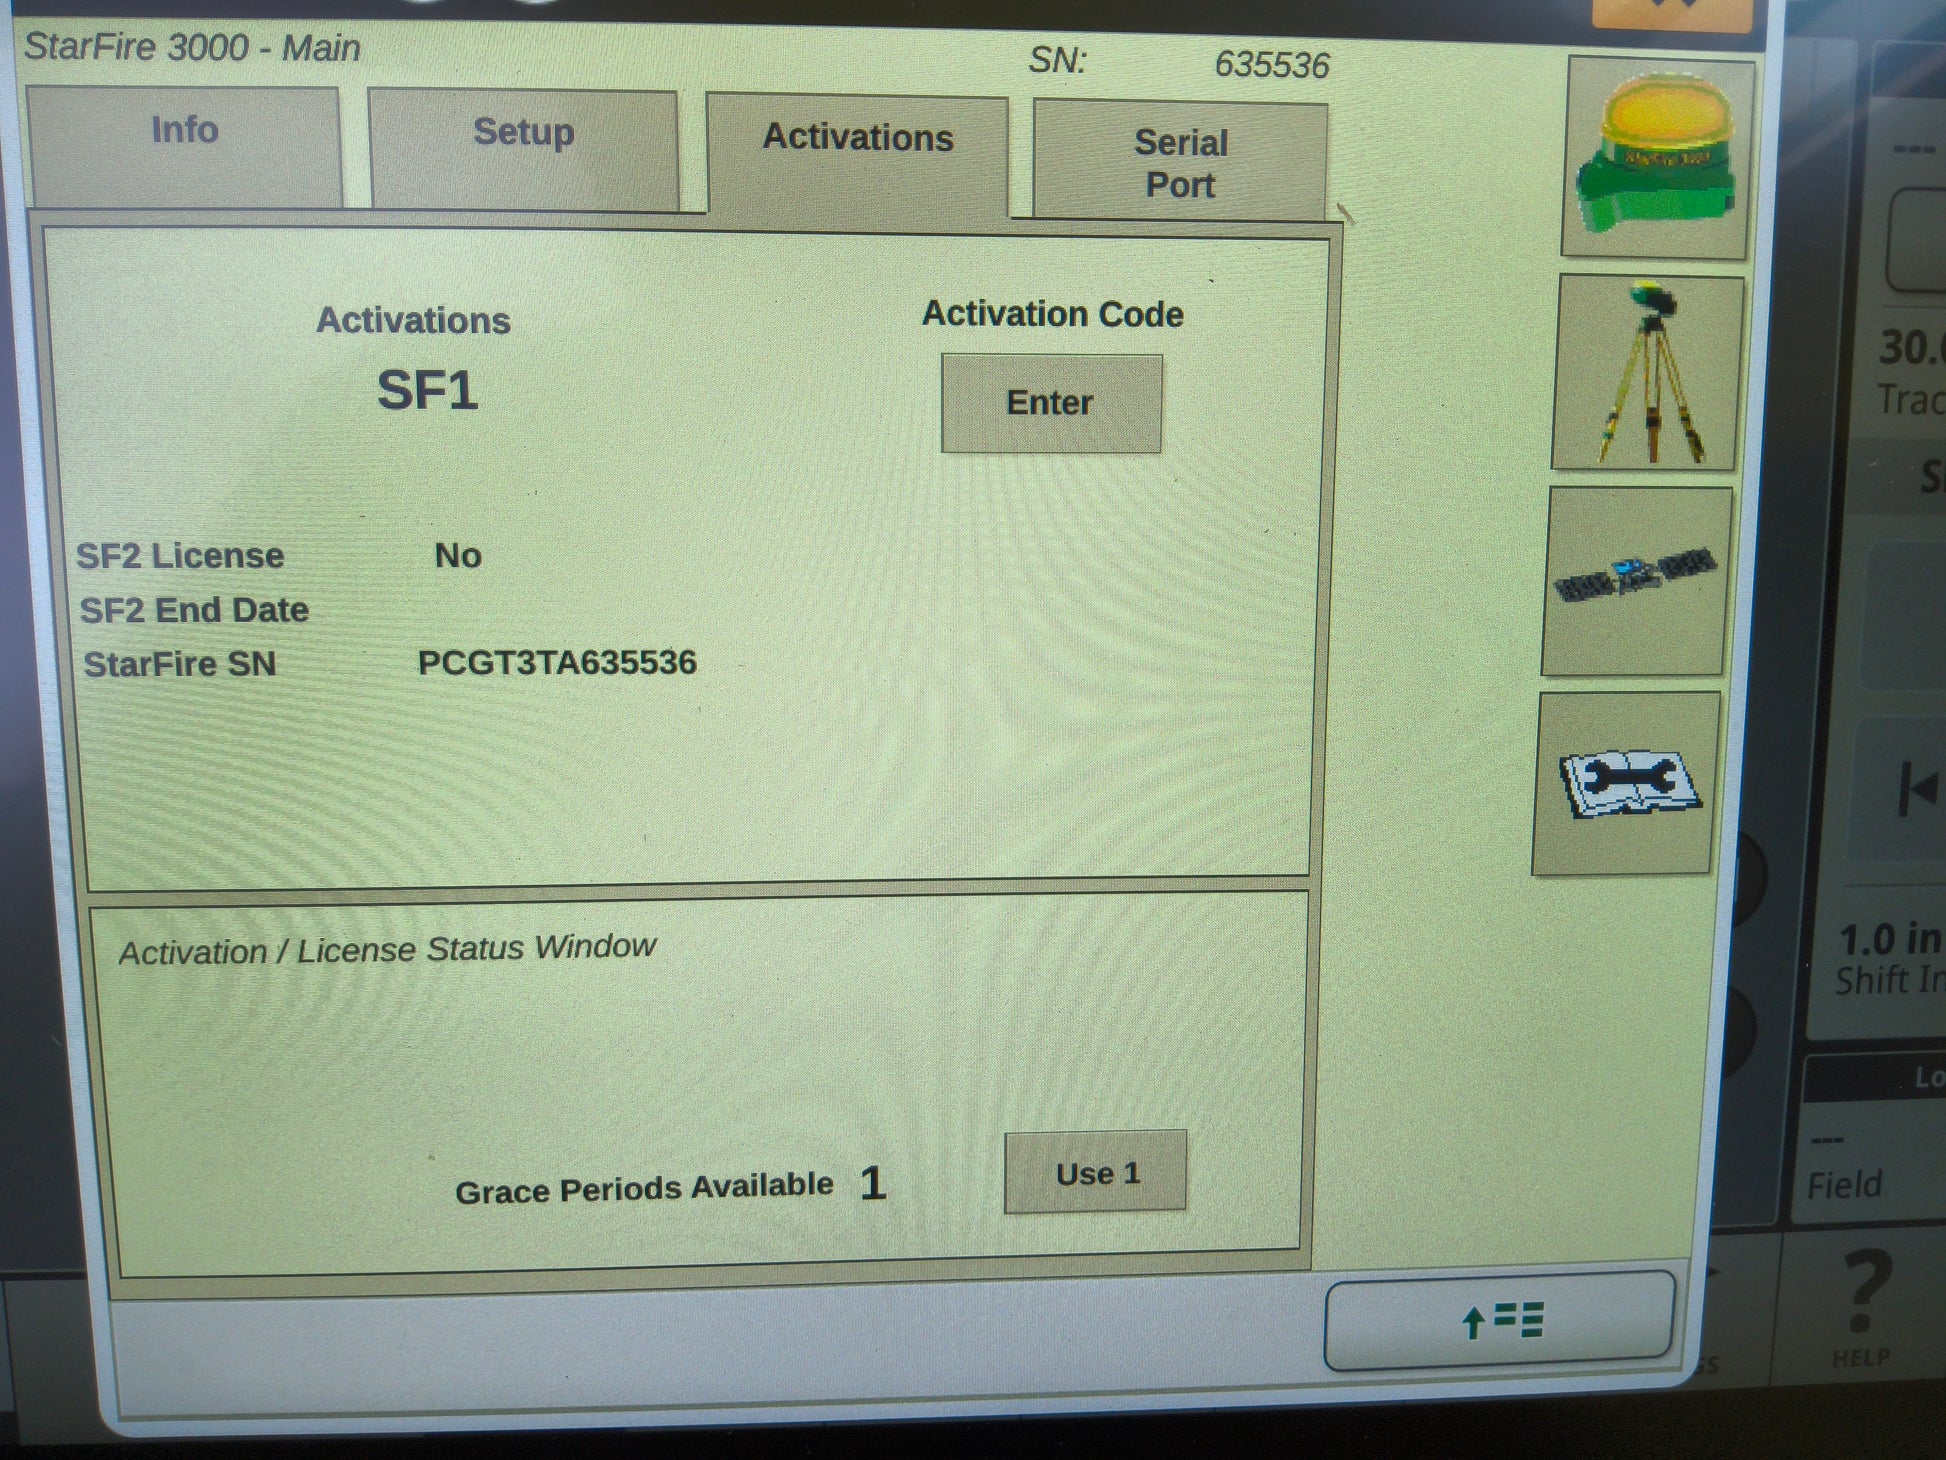Click StarFire SN value PCGT3TA635536
Viewport: 1946px width, 1460px height.
tap(557, 662)
